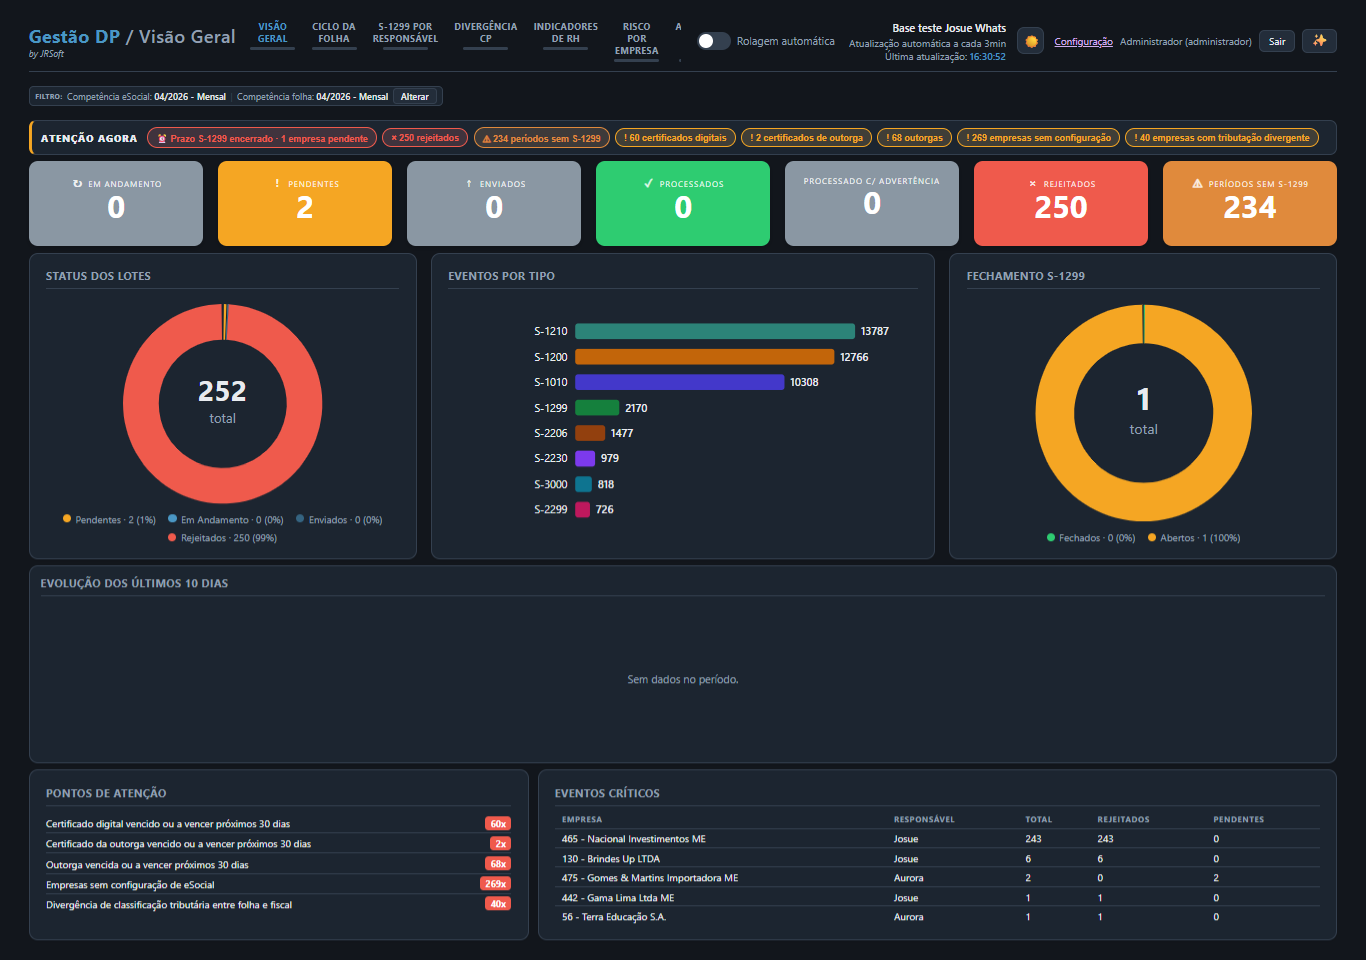Screen dimensions: 1366x960
Task: Toggle the Abertos legend entry
Action: [x=1194, y=538]
